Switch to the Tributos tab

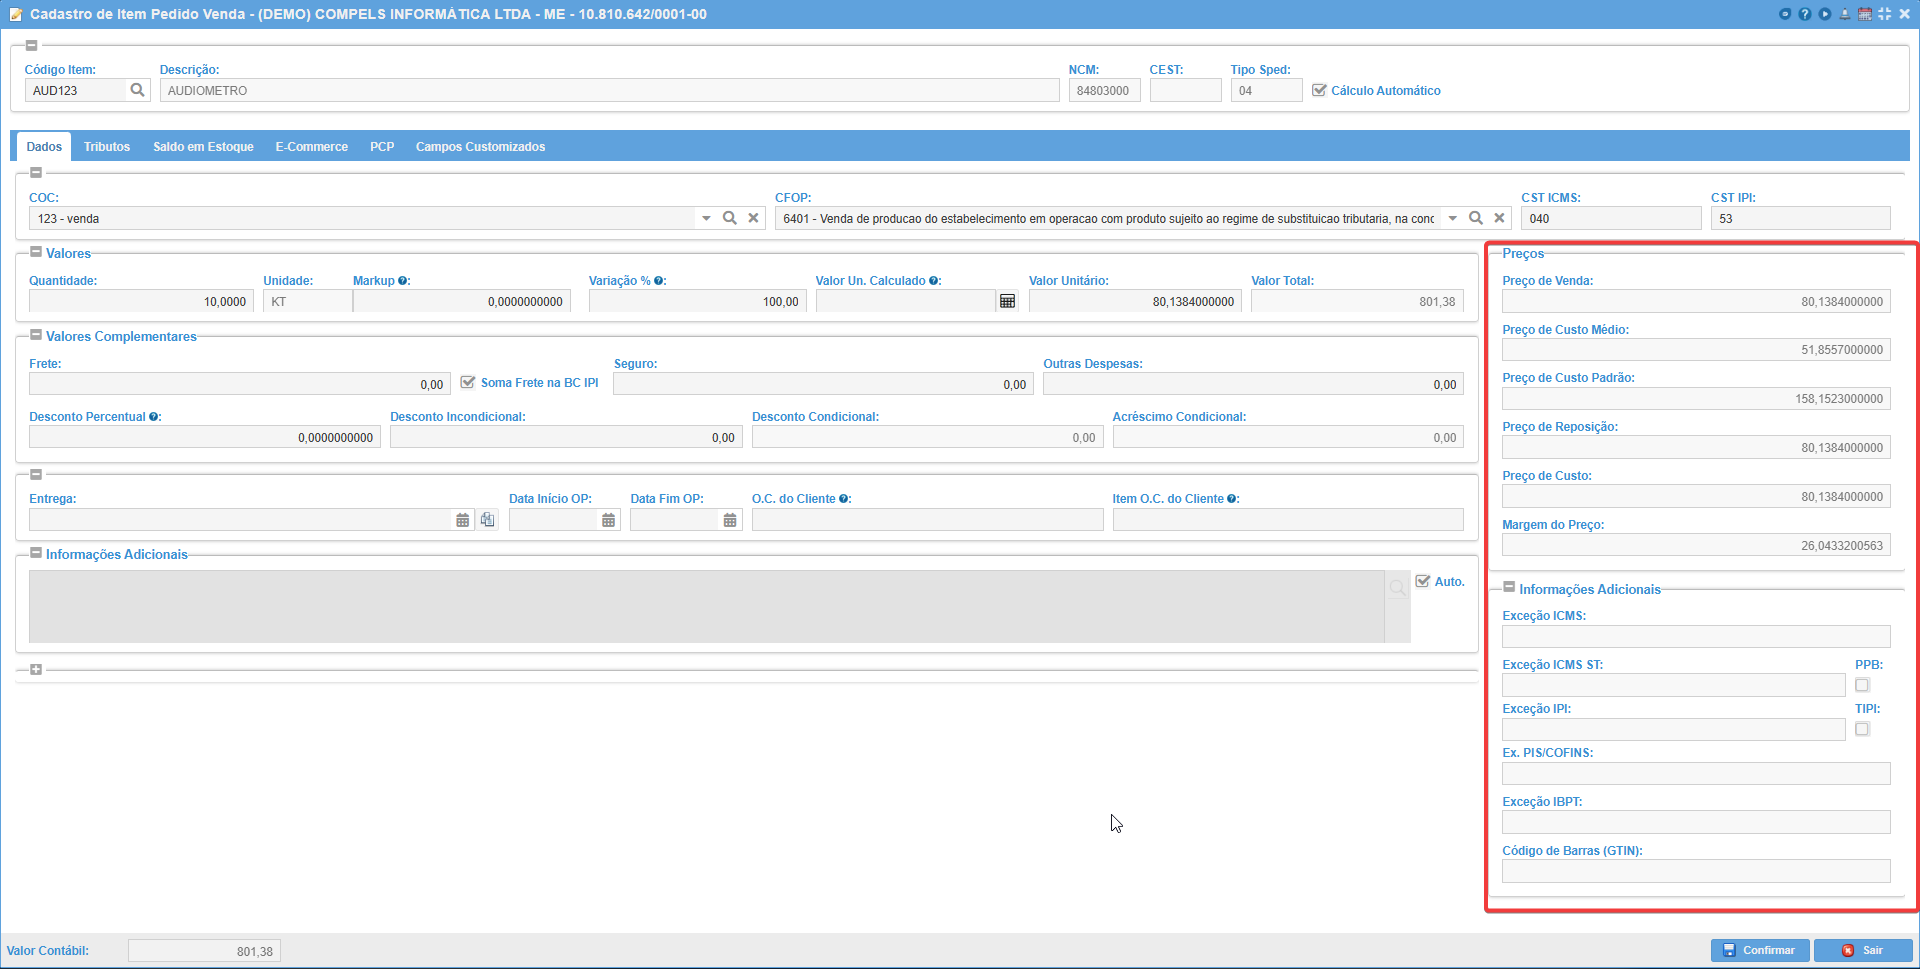(107, 146)
